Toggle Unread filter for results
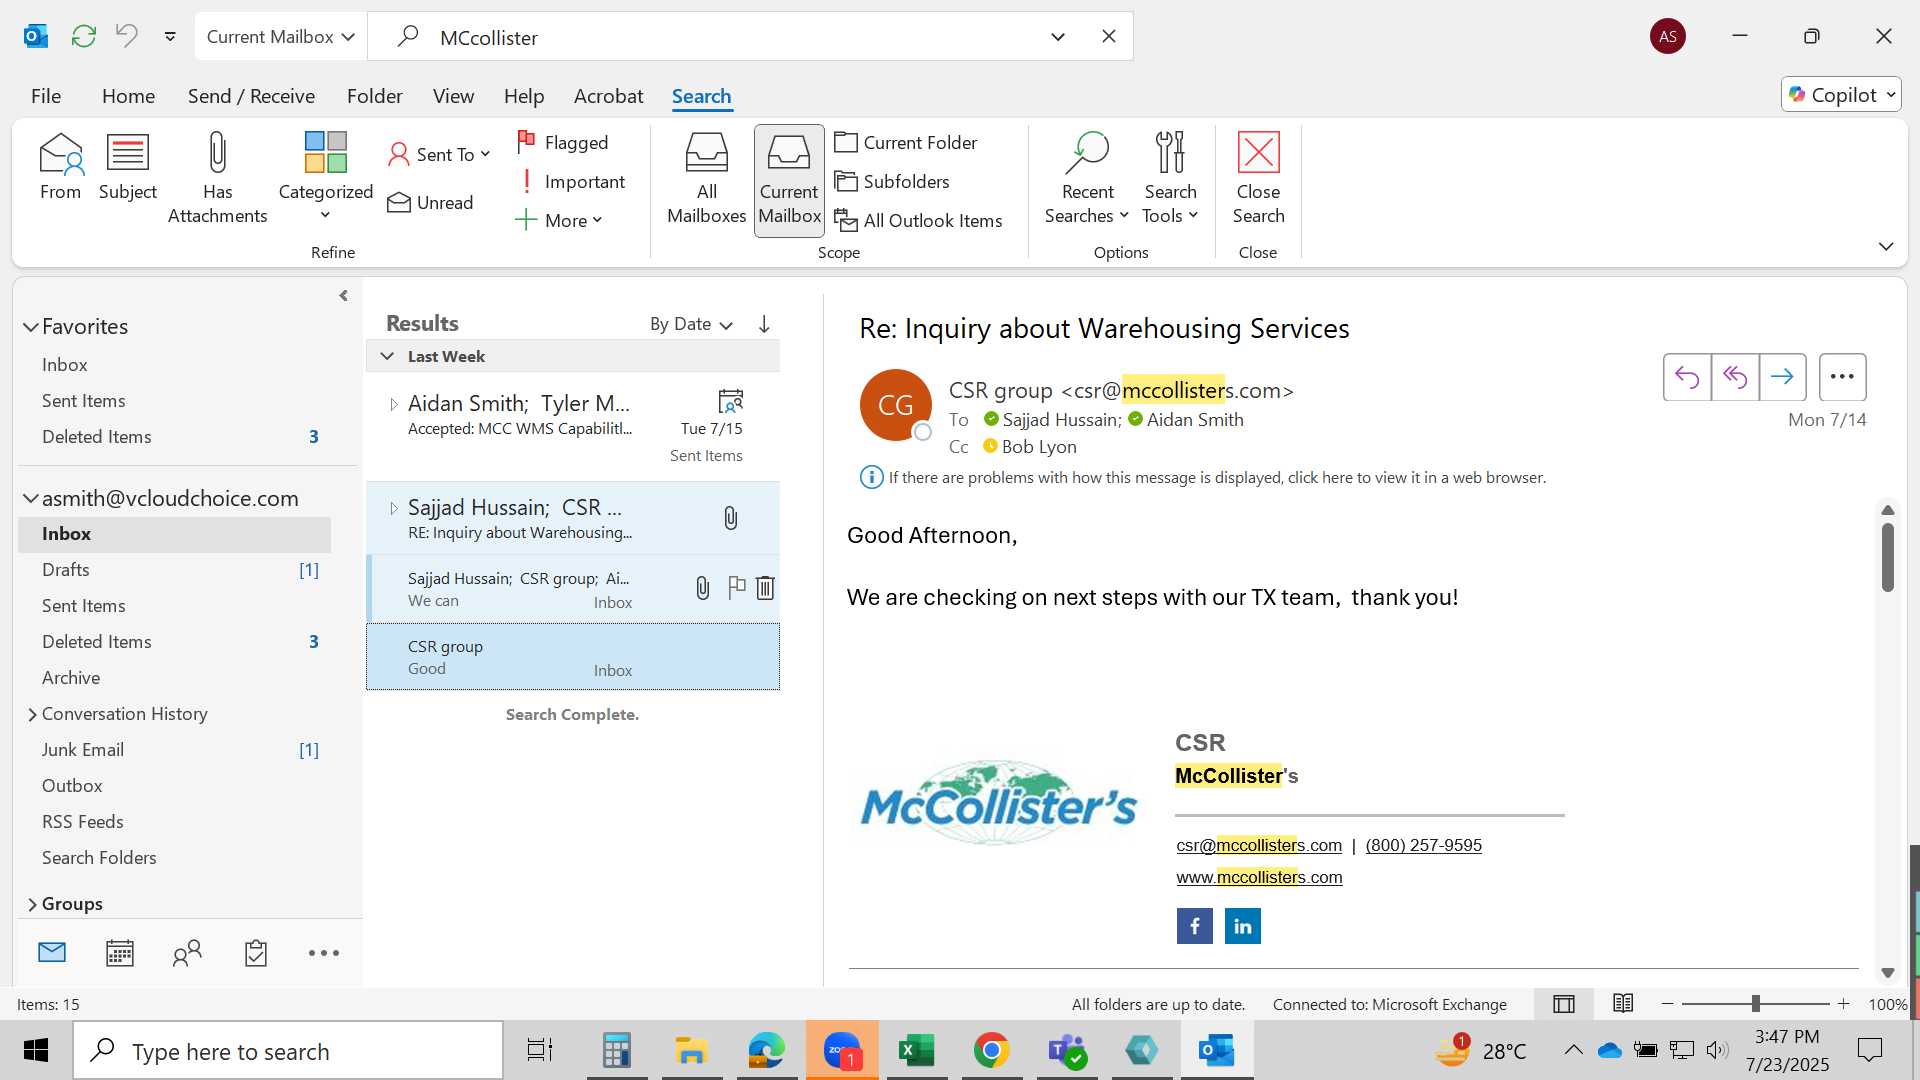 430,203
